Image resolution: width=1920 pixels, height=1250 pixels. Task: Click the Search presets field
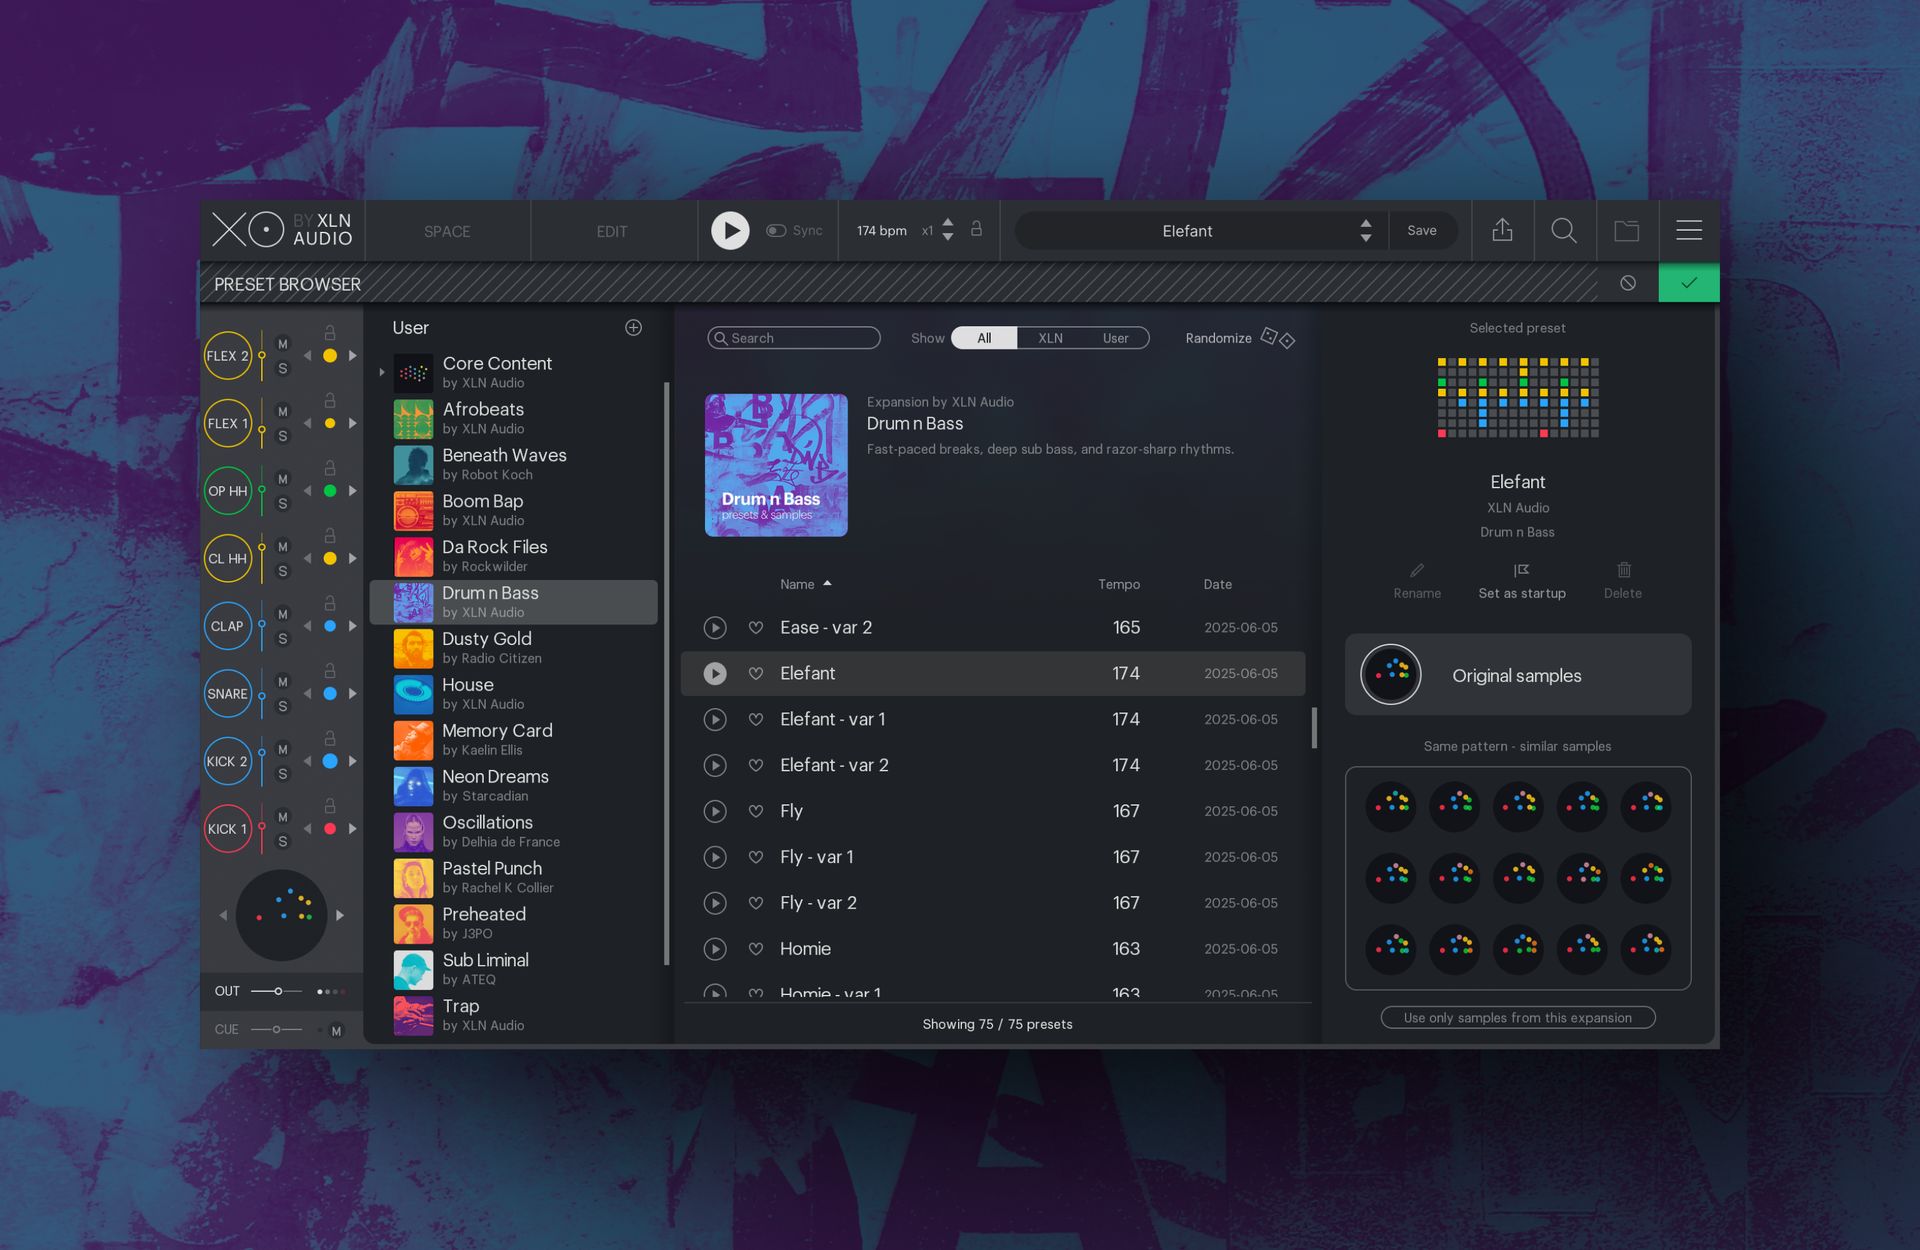pos(794,338)
